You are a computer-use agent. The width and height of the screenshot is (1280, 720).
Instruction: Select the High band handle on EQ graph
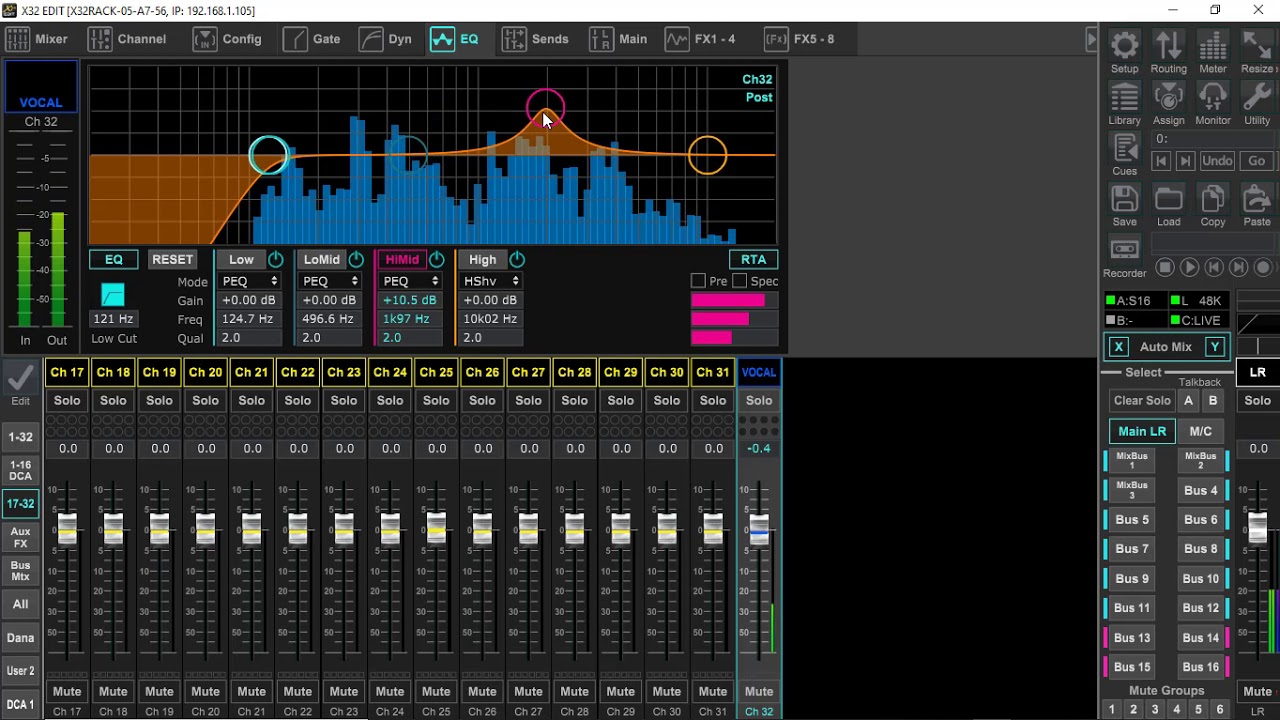click(708, 155)
